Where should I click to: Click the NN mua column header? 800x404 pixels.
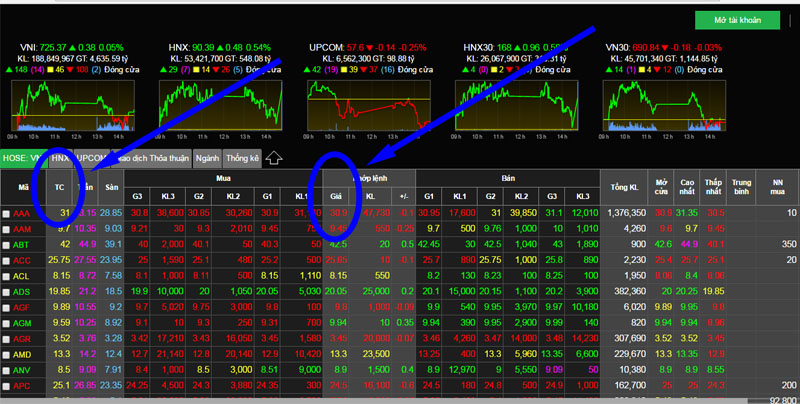[x=778, y=187]
